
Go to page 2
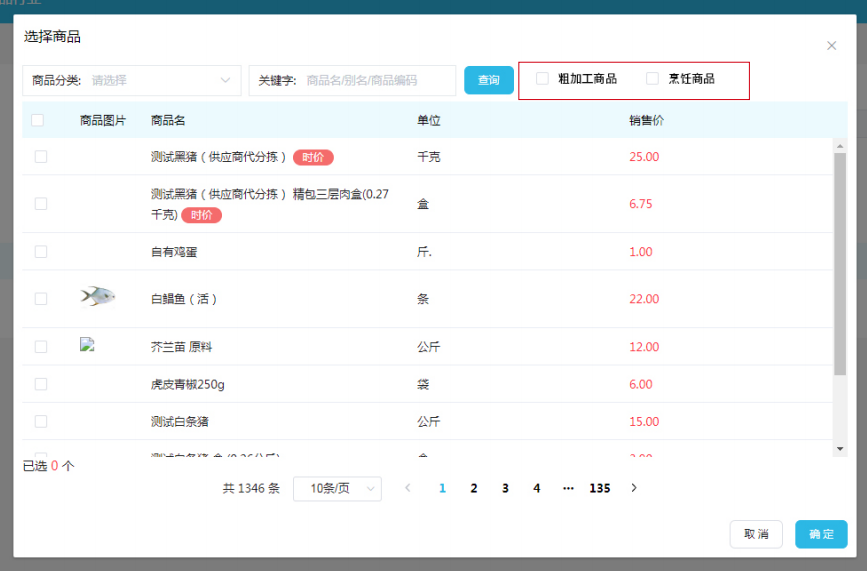tap(474, 489)
